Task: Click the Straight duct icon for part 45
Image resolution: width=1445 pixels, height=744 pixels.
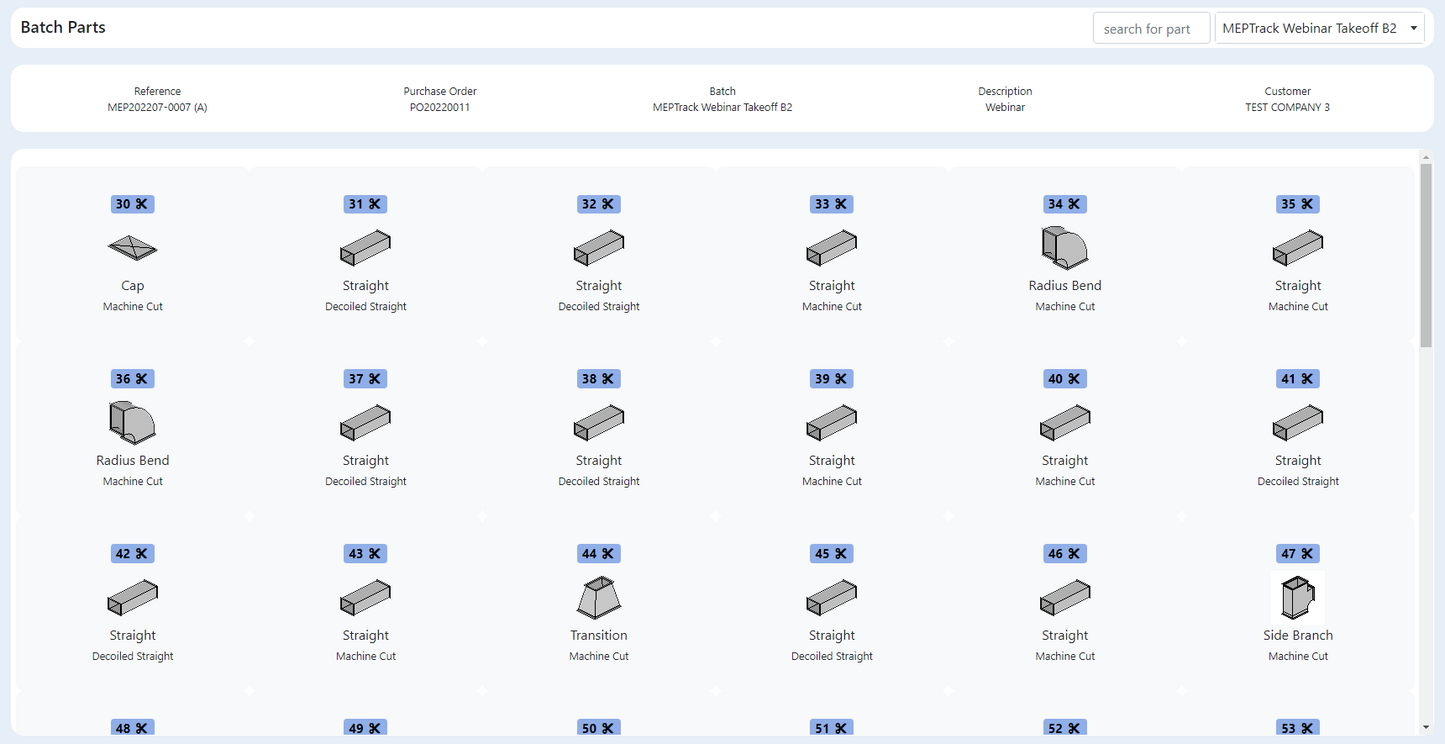Action: (x=831, y=597)
